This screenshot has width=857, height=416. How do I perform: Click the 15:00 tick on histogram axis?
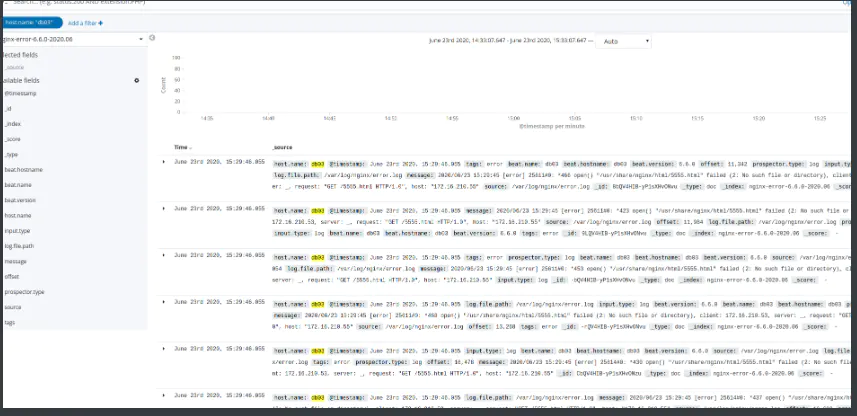coord(513,118)
